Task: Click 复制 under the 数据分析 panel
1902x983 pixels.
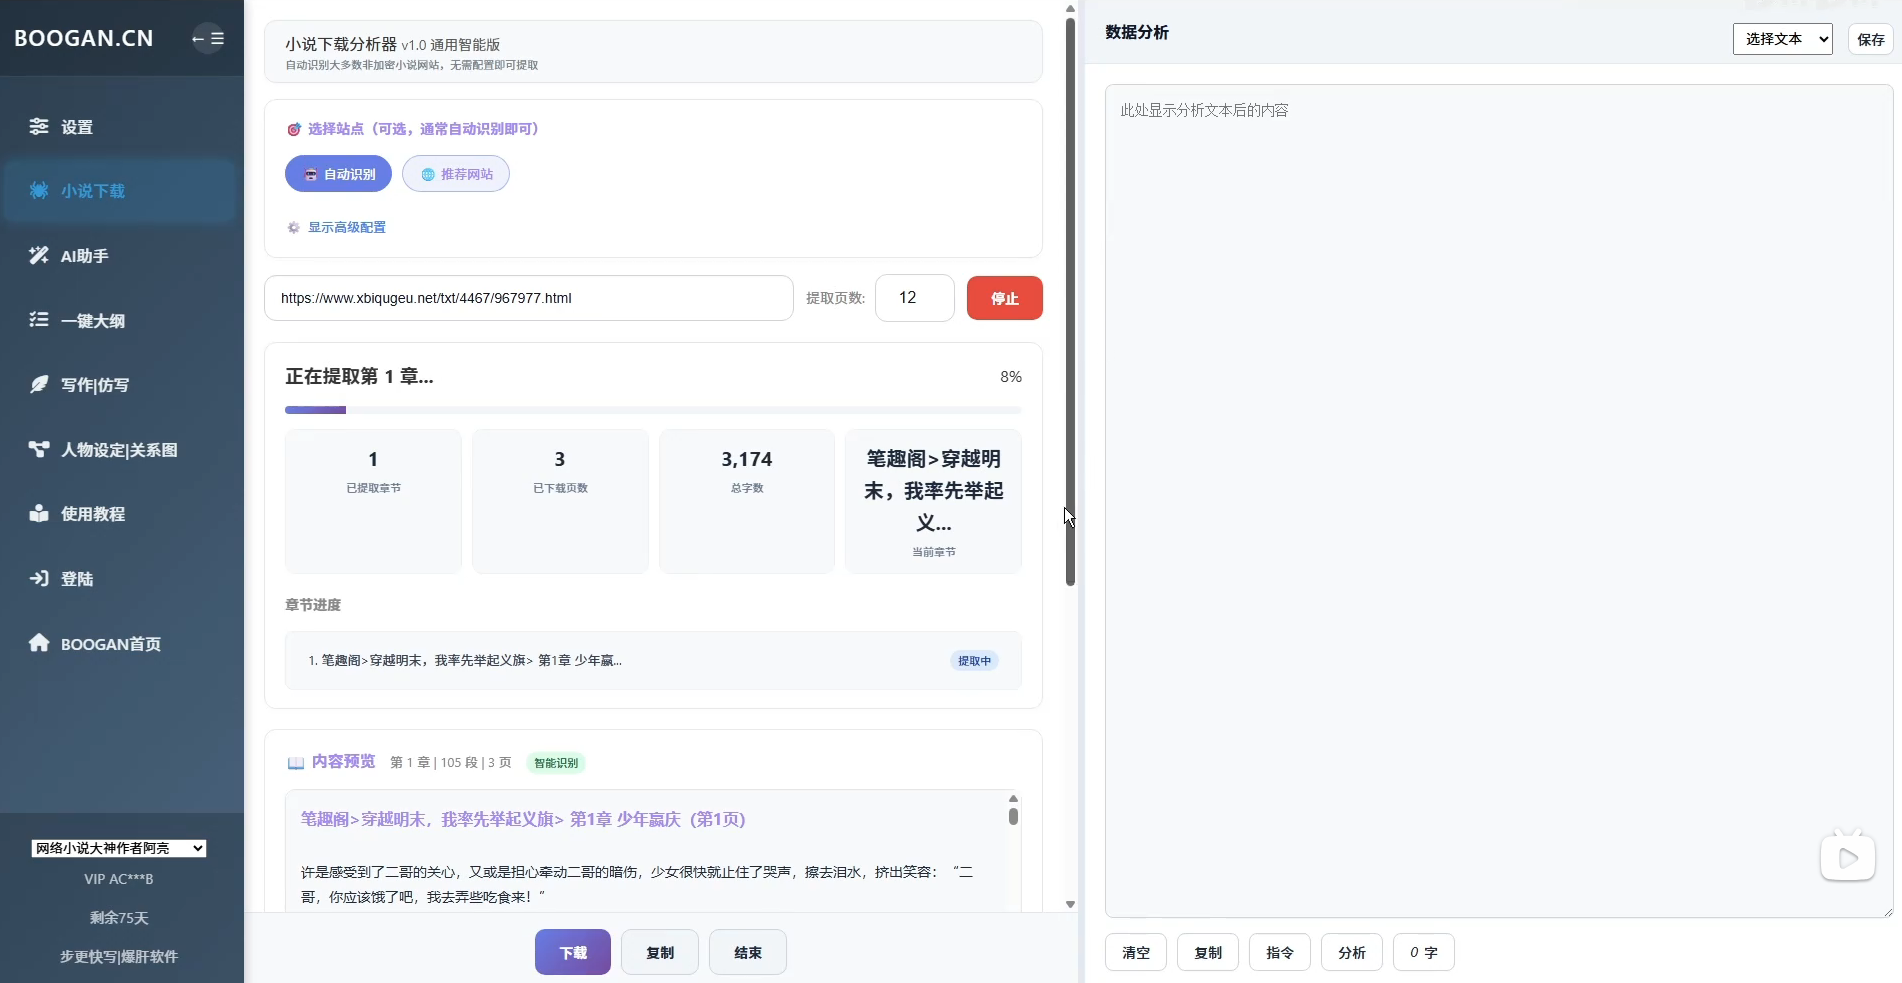Action: (1208, 952)
